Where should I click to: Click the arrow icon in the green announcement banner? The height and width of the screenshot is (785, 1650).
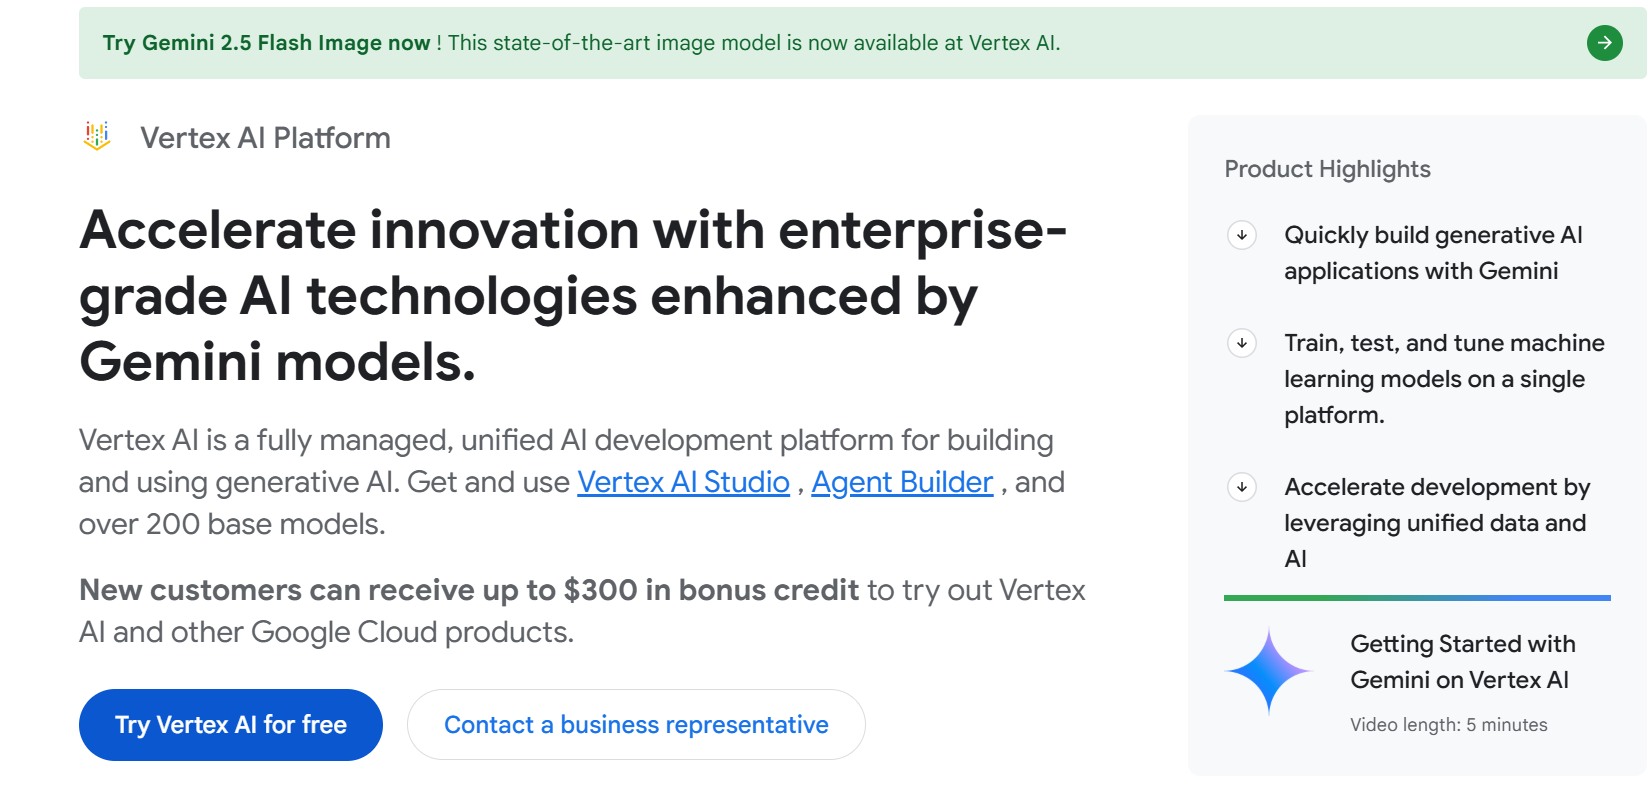[x=1604, y=43]
